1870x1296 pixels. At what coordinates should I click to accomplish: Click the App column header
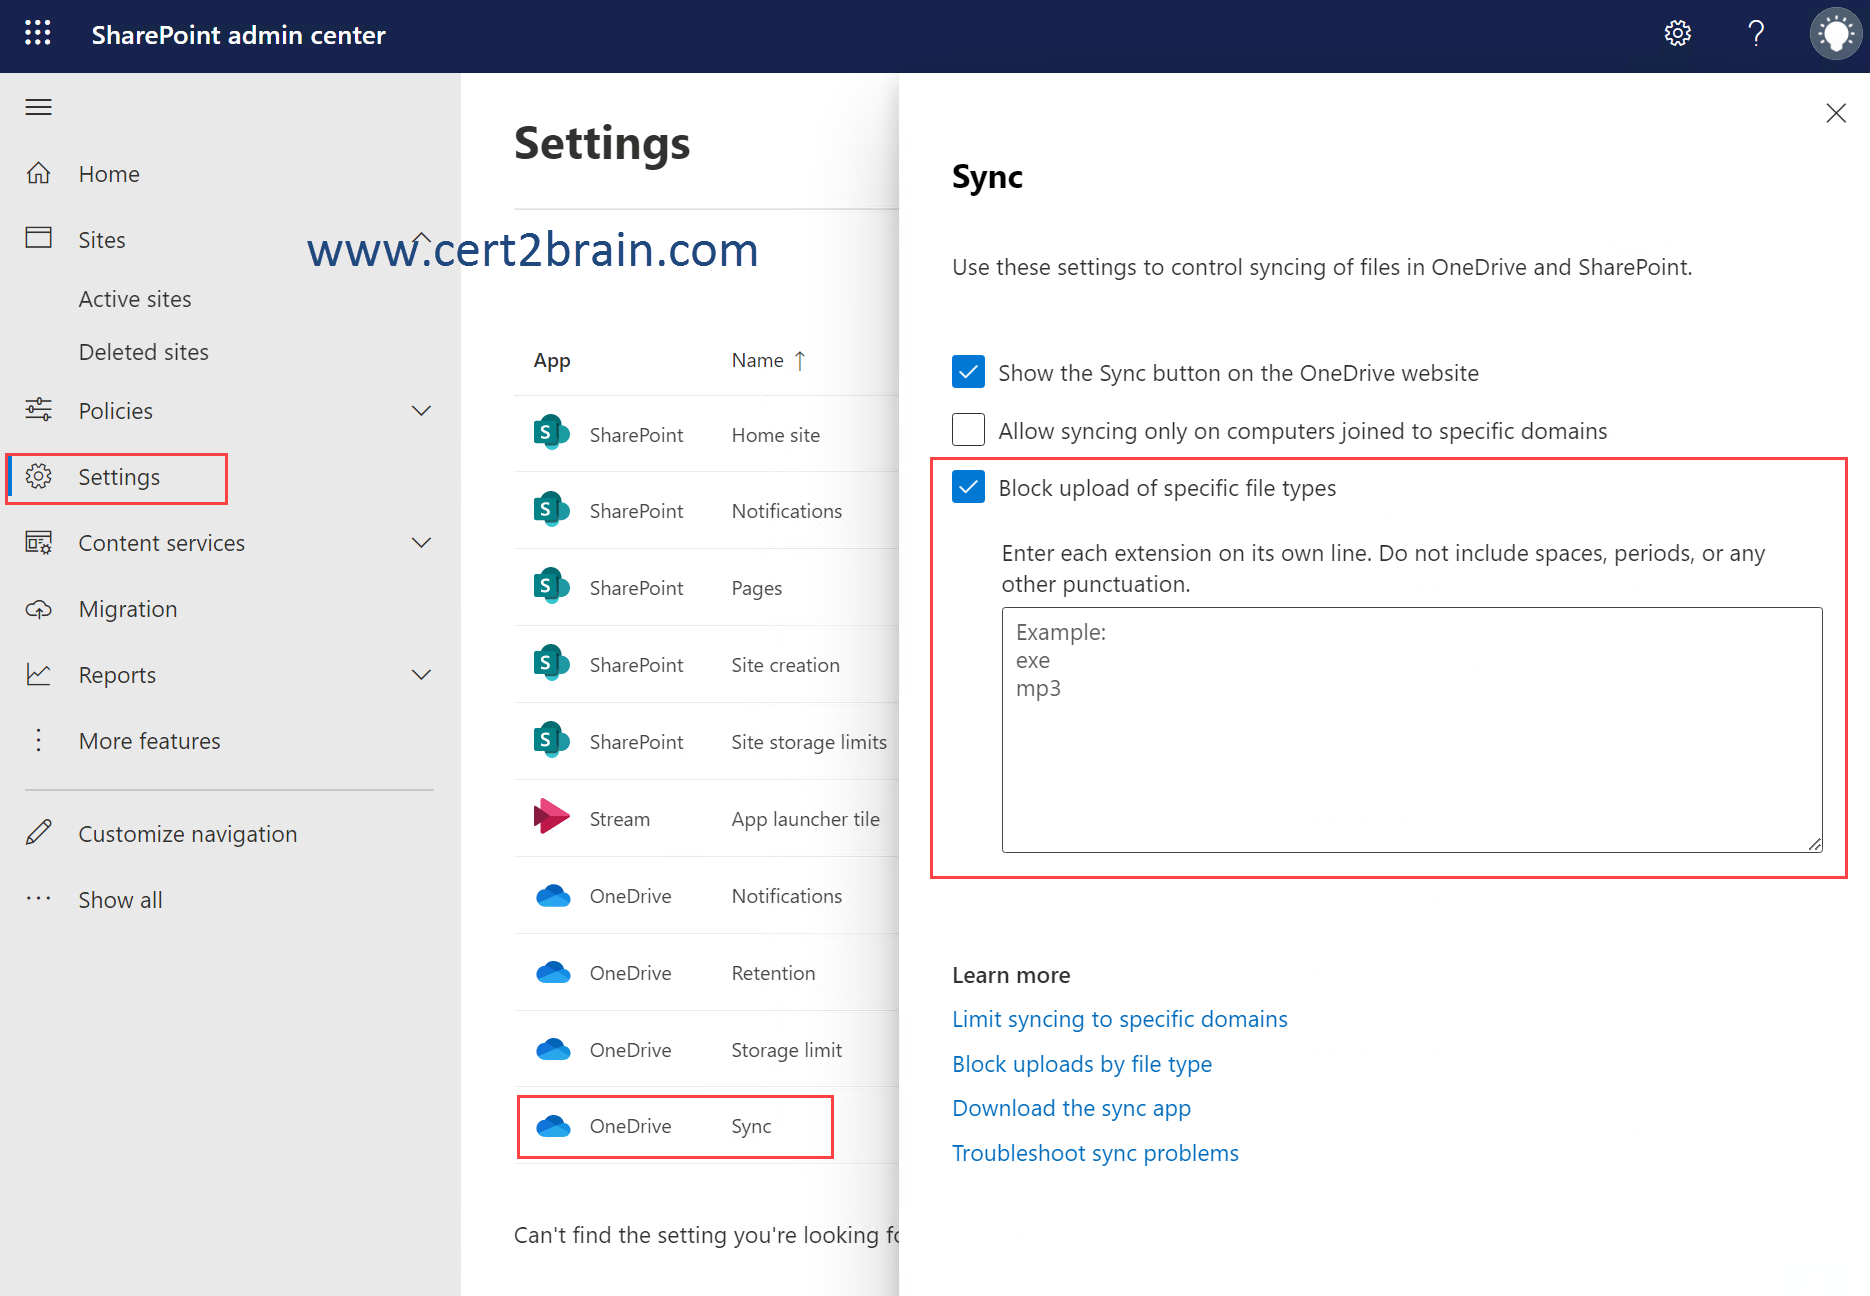tap(552, 361)
